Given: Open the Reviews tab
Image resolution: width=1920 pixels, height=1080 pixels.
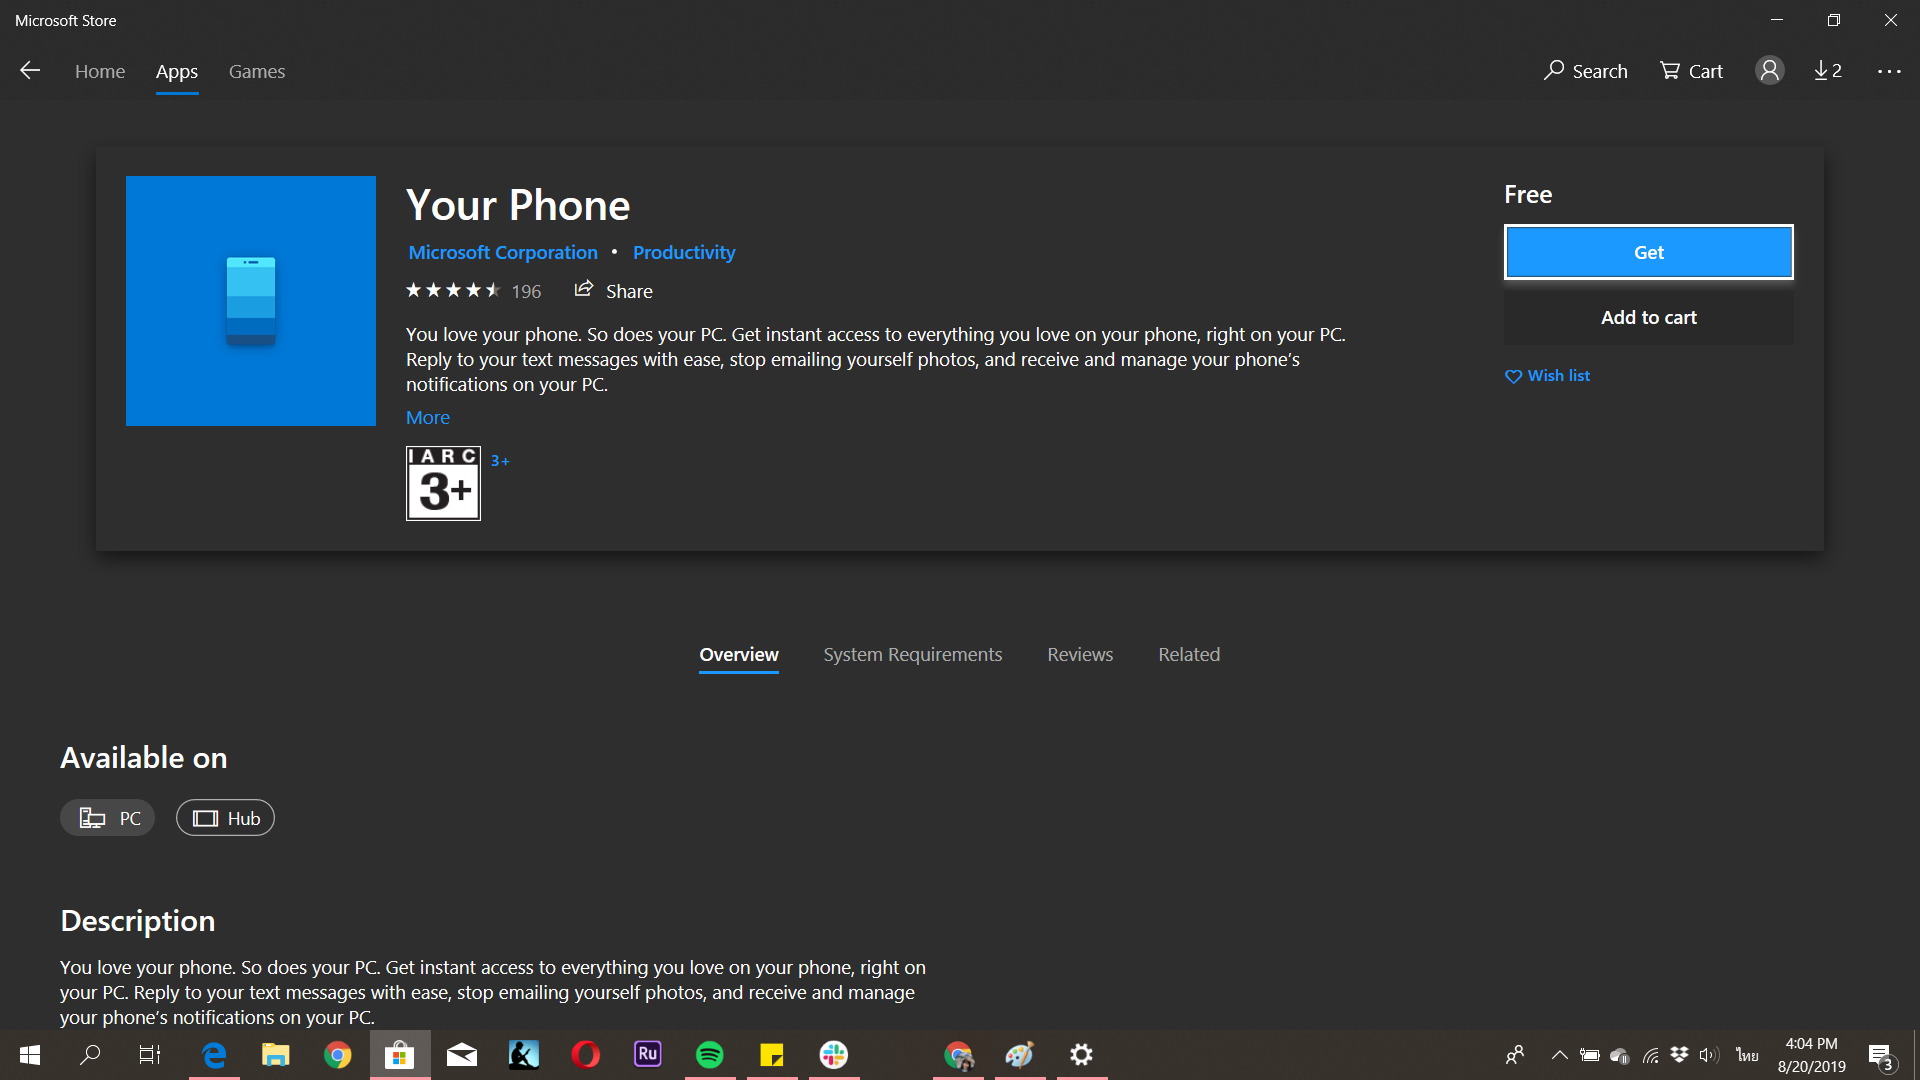Looking at the screenshot, I should (x=1080, y=655).
